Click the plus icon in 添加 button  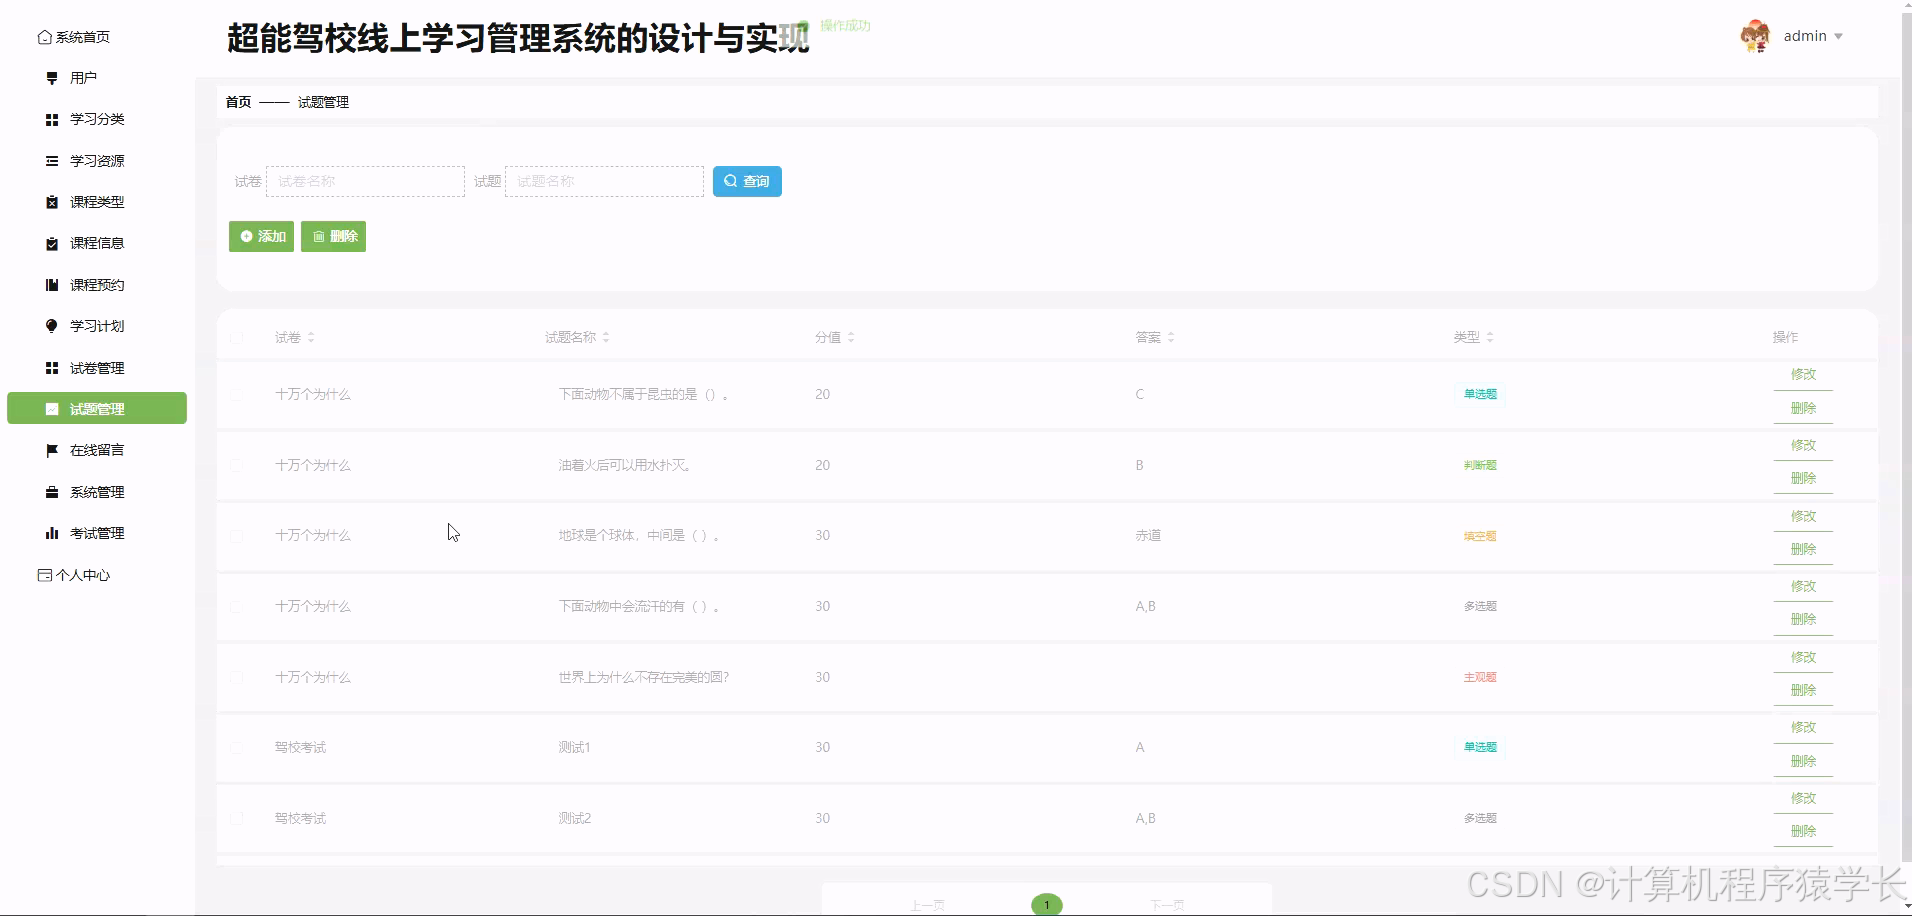247,237
